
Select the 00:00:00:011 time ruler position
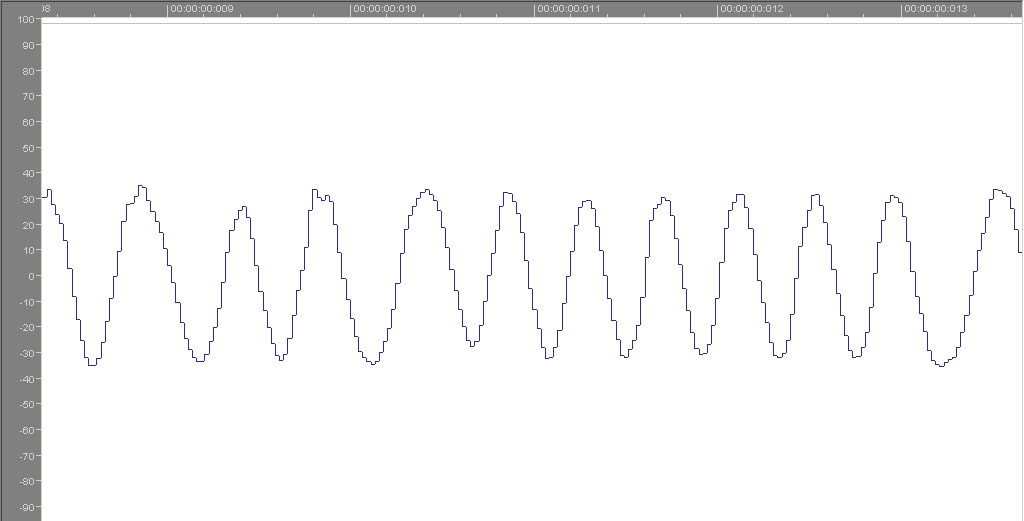pos(570,9)
